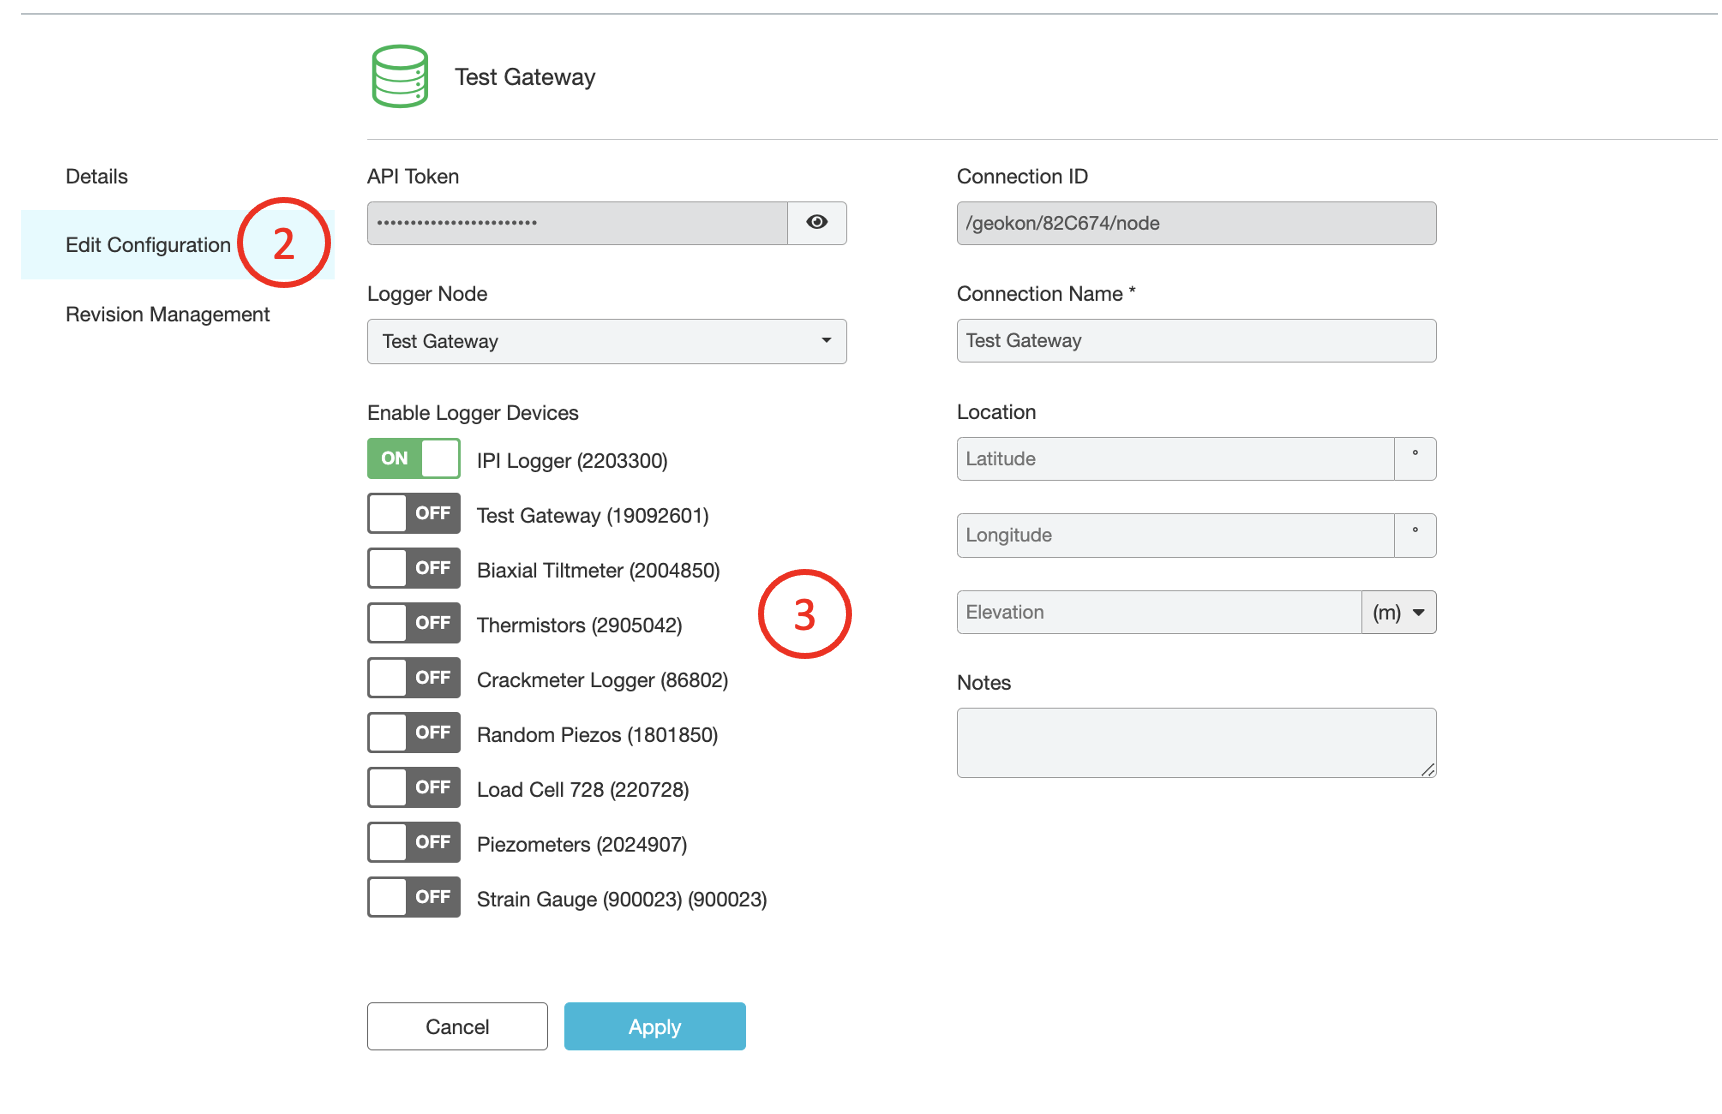Click the green database gateway icon

point(400,77)
